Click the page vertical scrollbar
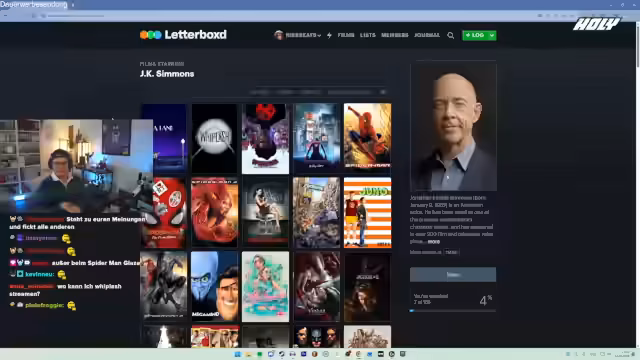Viewport: 640px width, 360px height. pos(637,184)
